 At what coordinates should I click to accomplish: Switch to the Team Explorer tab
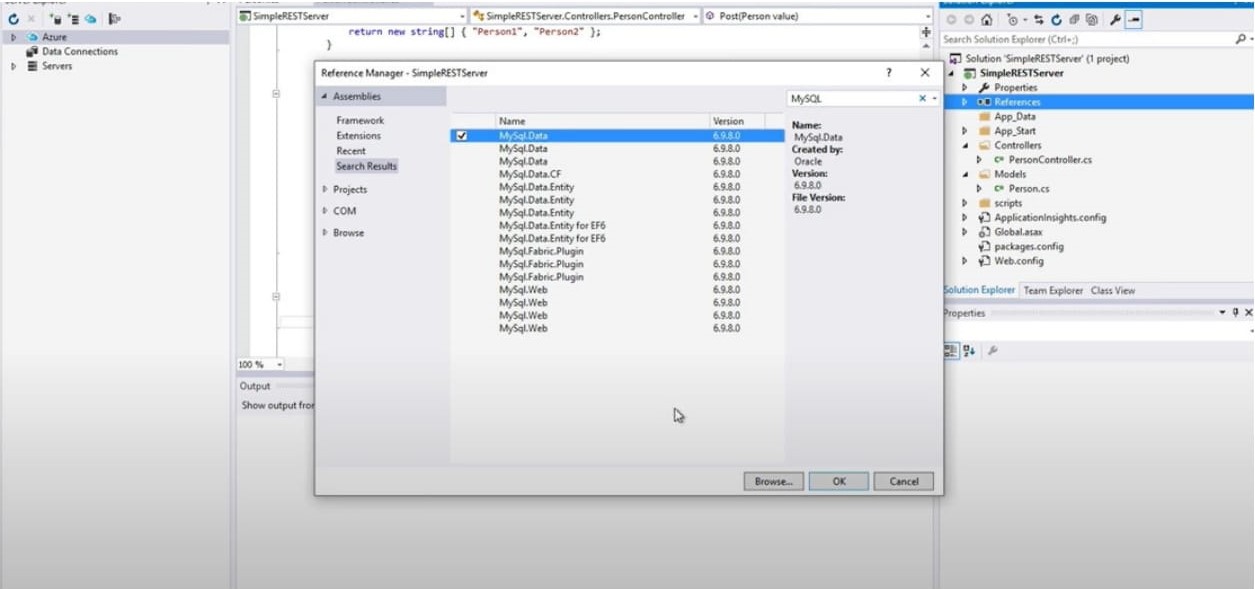[1052, 291]
